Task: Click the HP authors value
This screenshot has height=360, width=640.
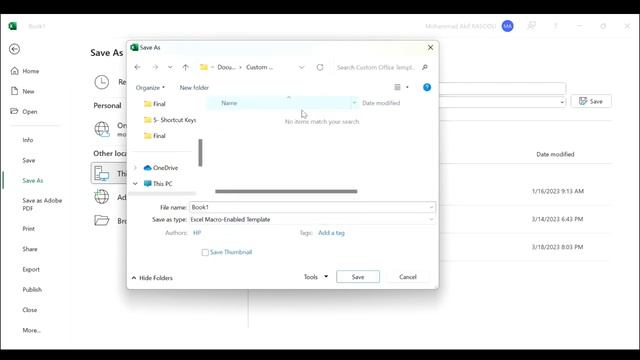Action: coord(197,233)
